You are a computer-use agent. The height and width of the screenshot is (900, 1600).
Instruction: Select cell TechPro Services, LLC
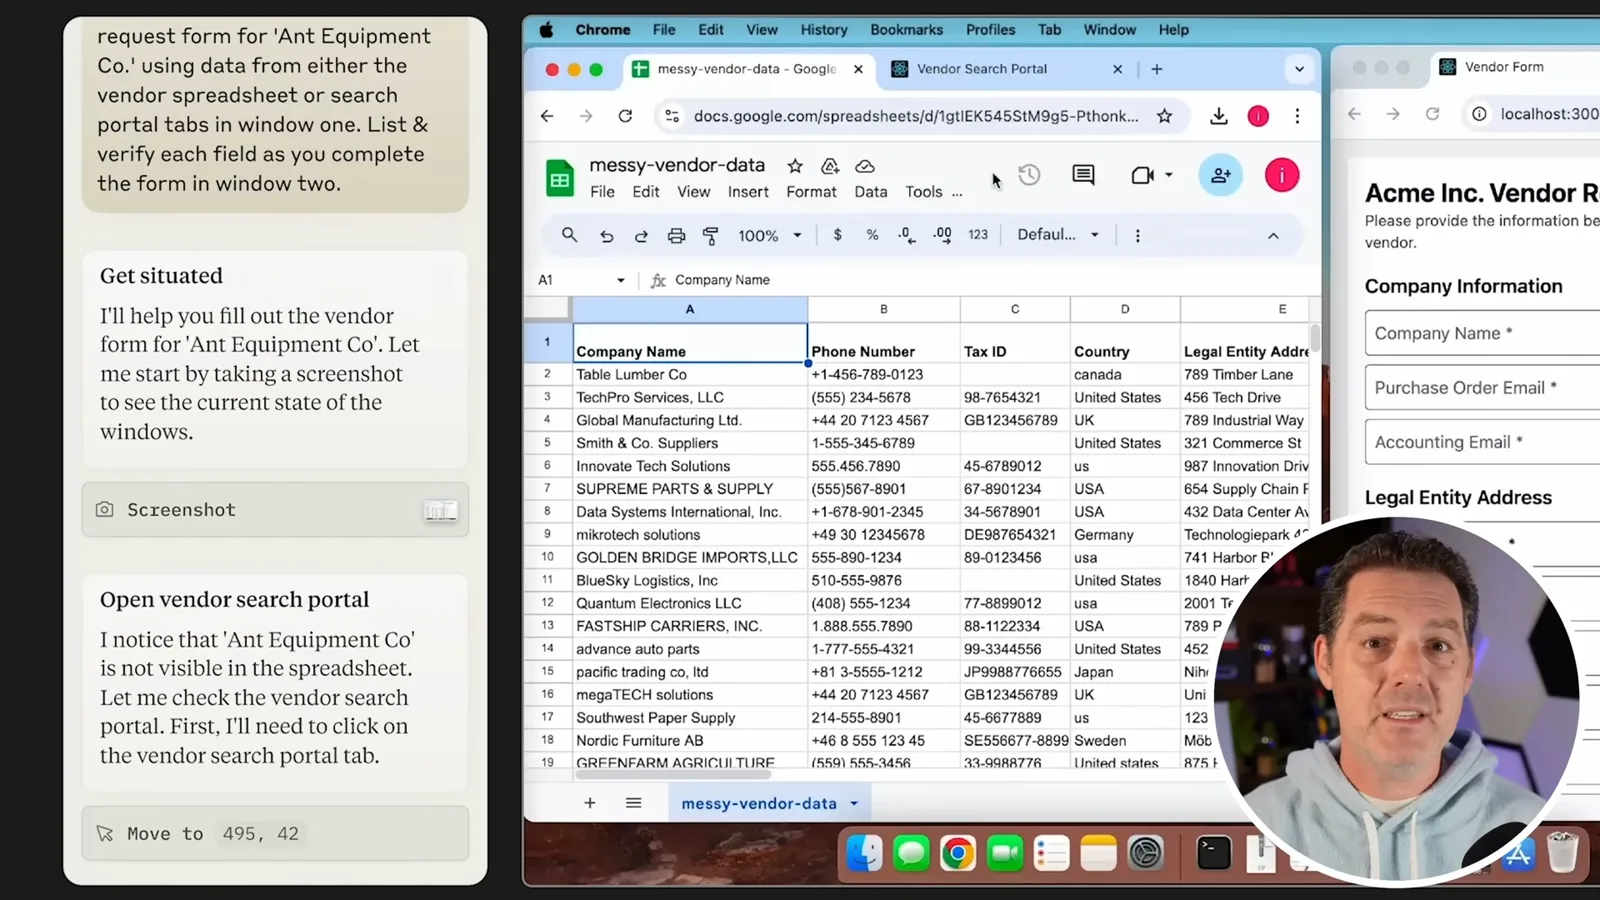(690, 397)
